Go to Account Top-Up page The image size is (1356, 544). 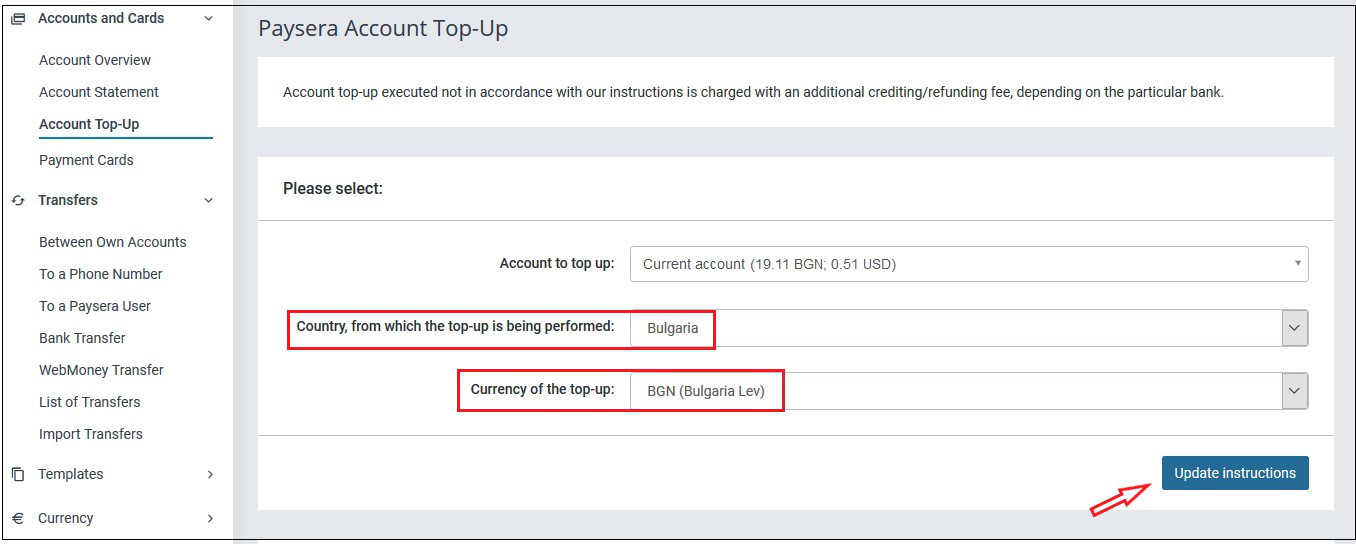89,124
